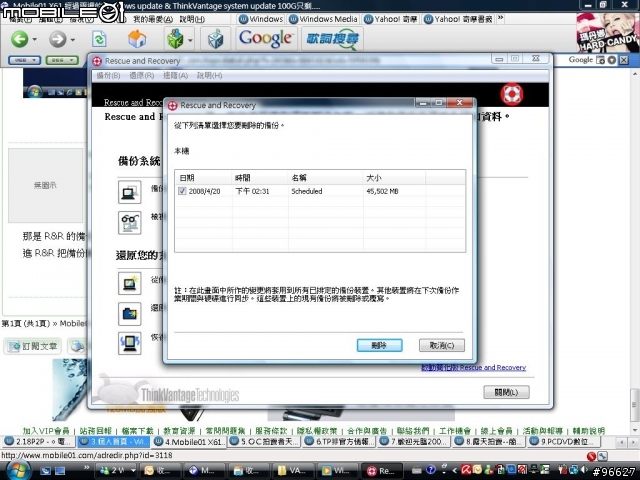640x480 pixels.
Task: Open the browser 我的最愛(A) menu
Action: click(x=153, y=19)
